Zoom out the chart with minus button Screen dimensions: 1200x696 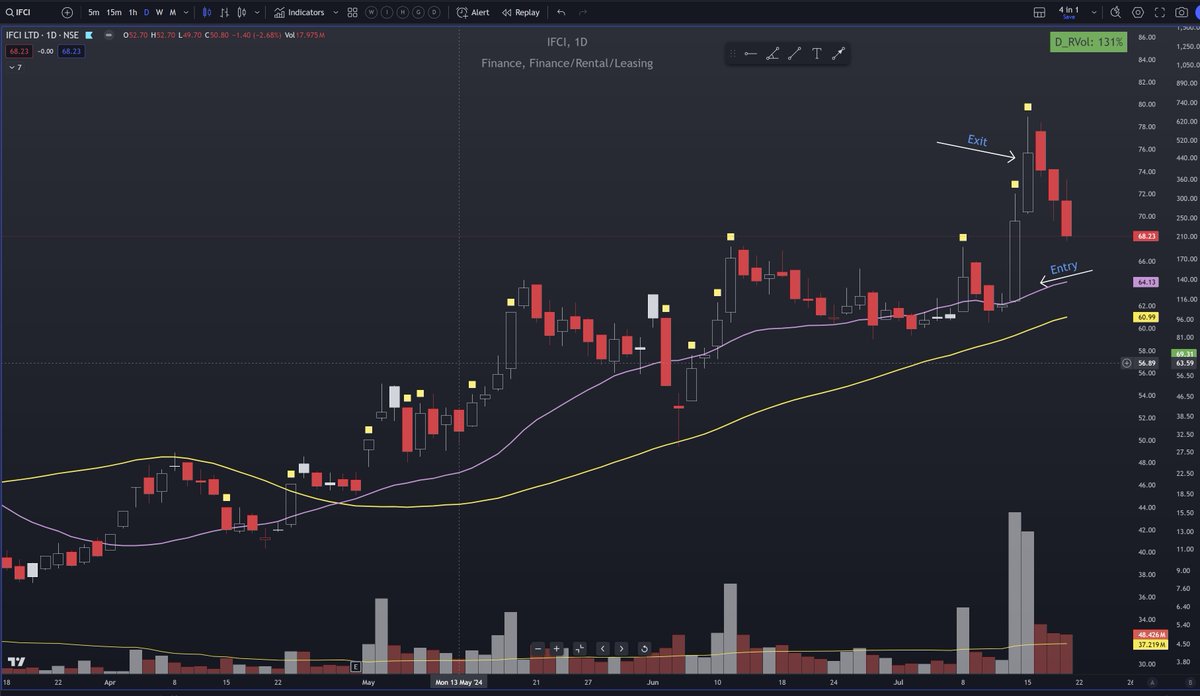[x=538, y=648]
